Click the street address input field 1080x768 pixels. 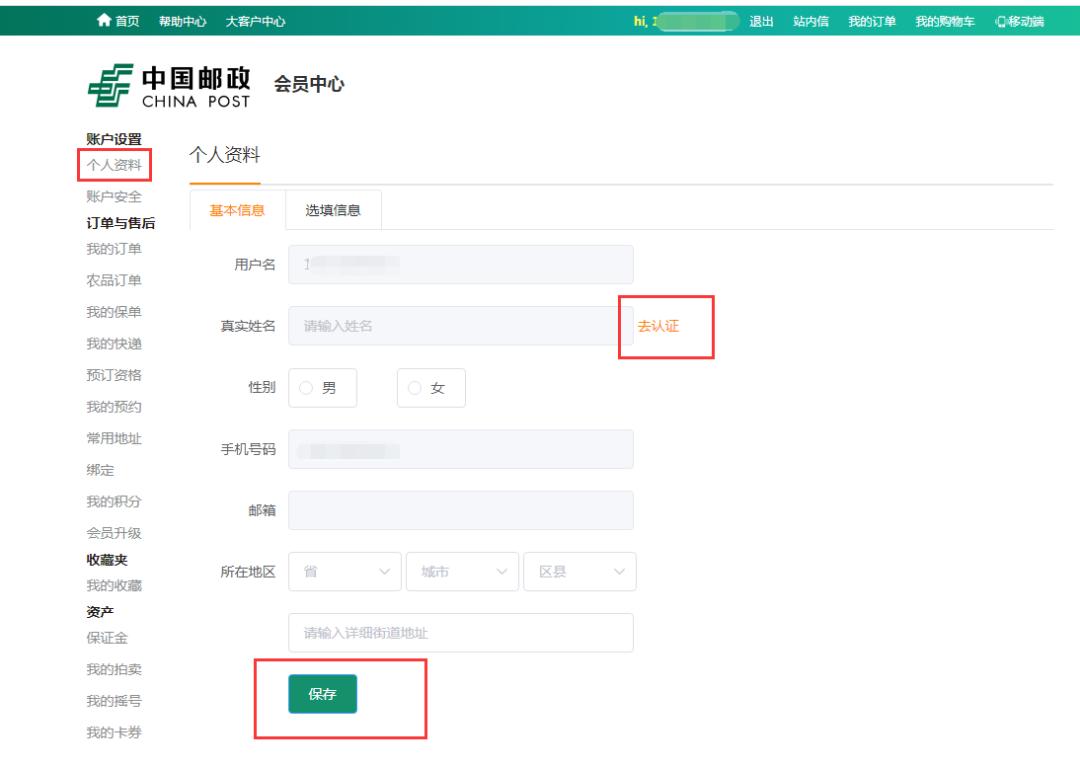click(460, 632)
